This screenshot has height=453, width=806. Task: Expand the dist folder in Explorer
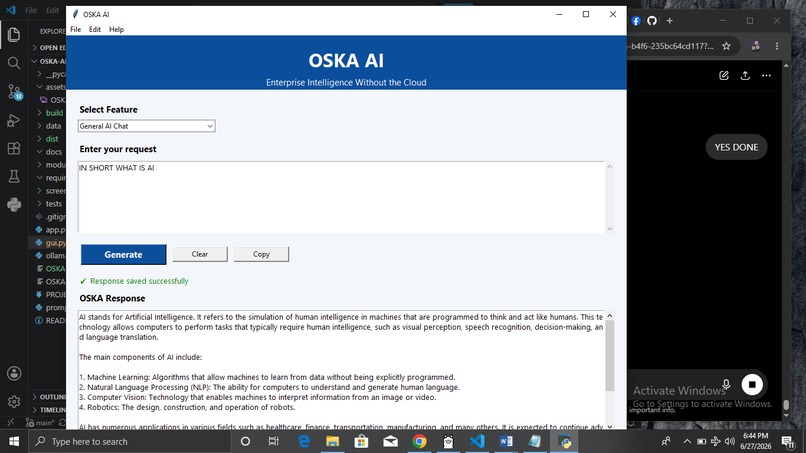tap(48, 139)
